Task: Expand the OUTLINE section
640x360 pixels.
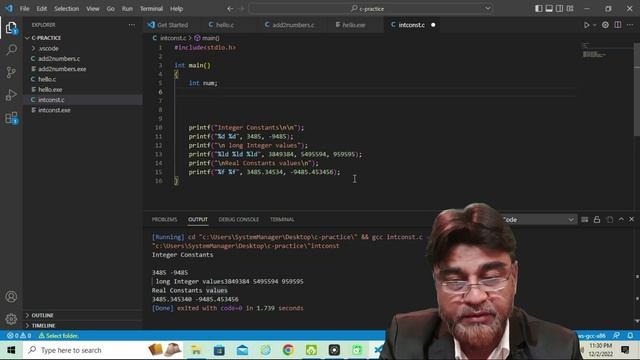Action: point(42,315)
